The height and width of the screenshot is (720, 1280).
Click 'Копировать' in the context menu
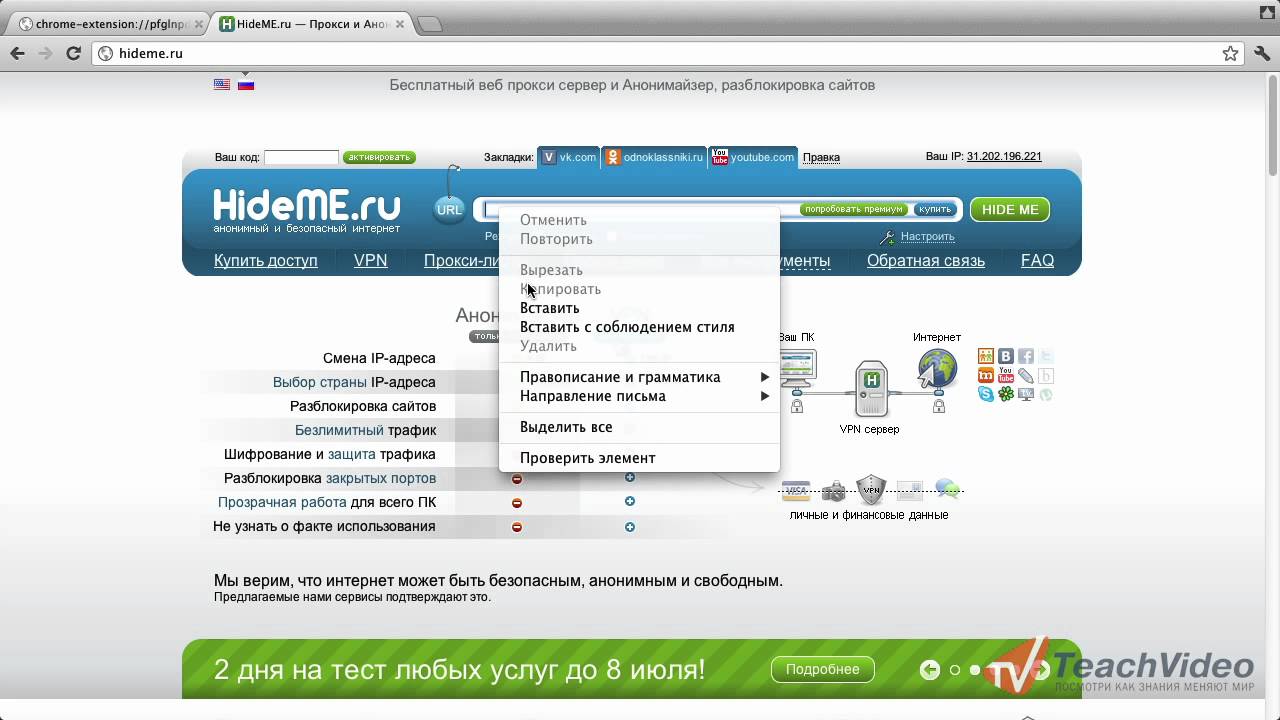(639, 289)
